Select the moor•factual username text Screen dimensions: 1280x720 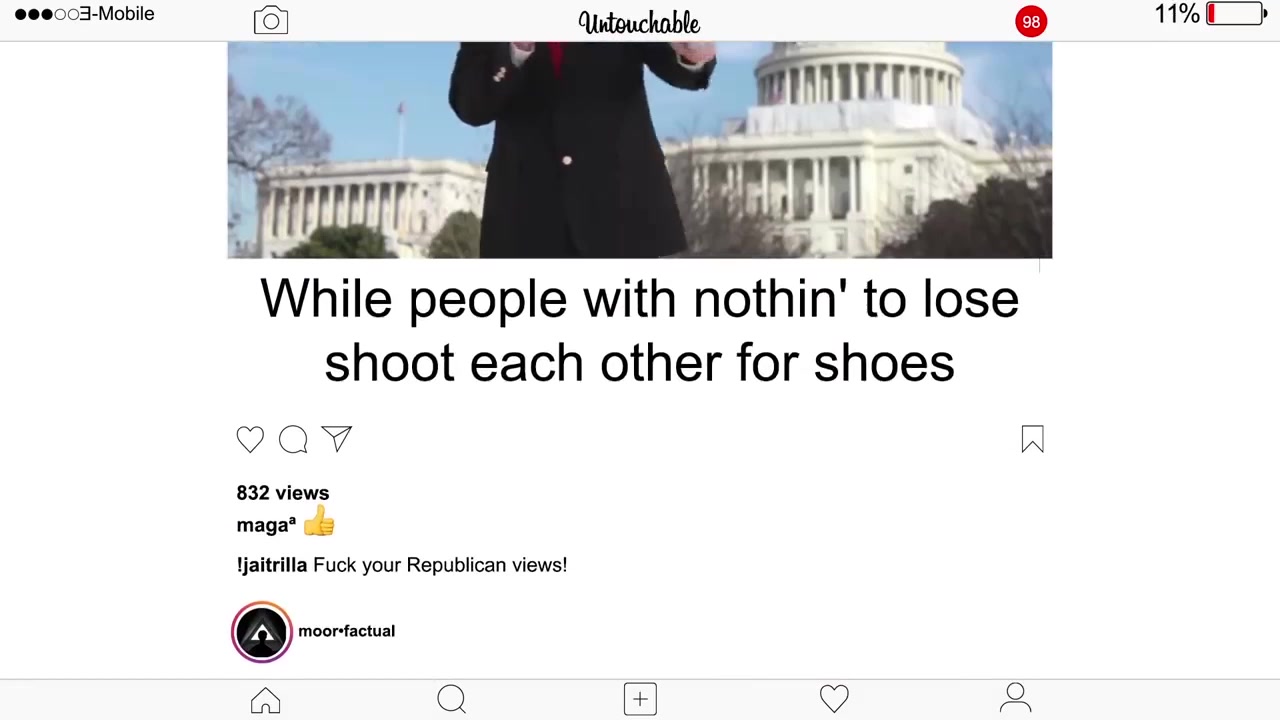coord(346,631)
